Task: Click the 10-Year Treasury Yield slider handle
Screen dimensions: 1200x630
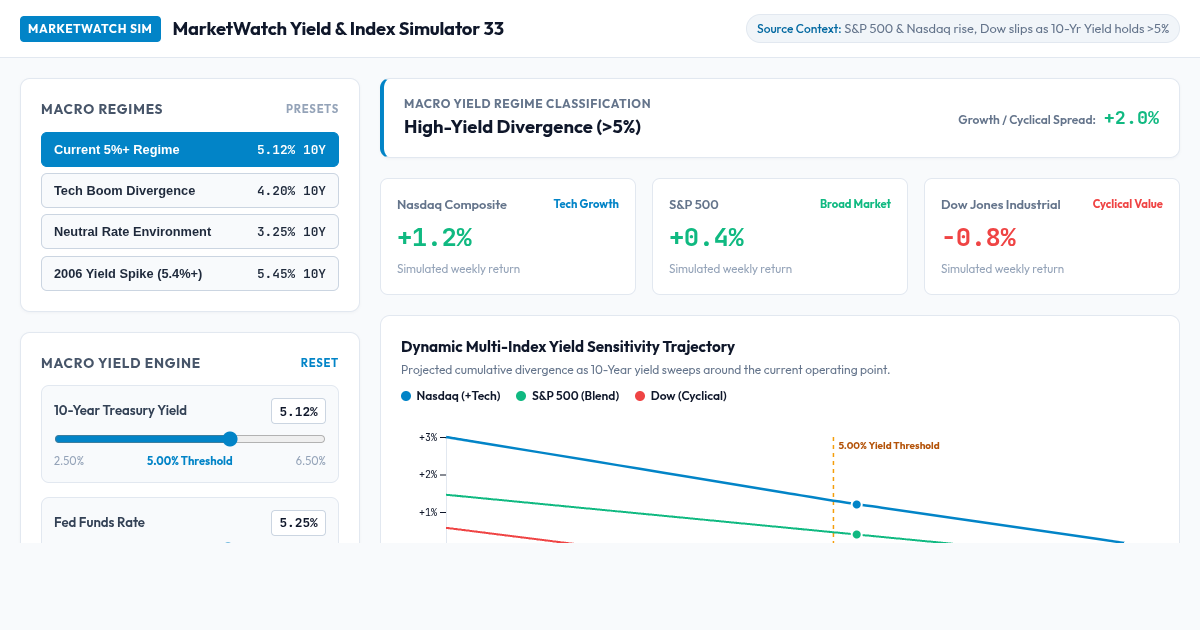Action: coord(230,439)
